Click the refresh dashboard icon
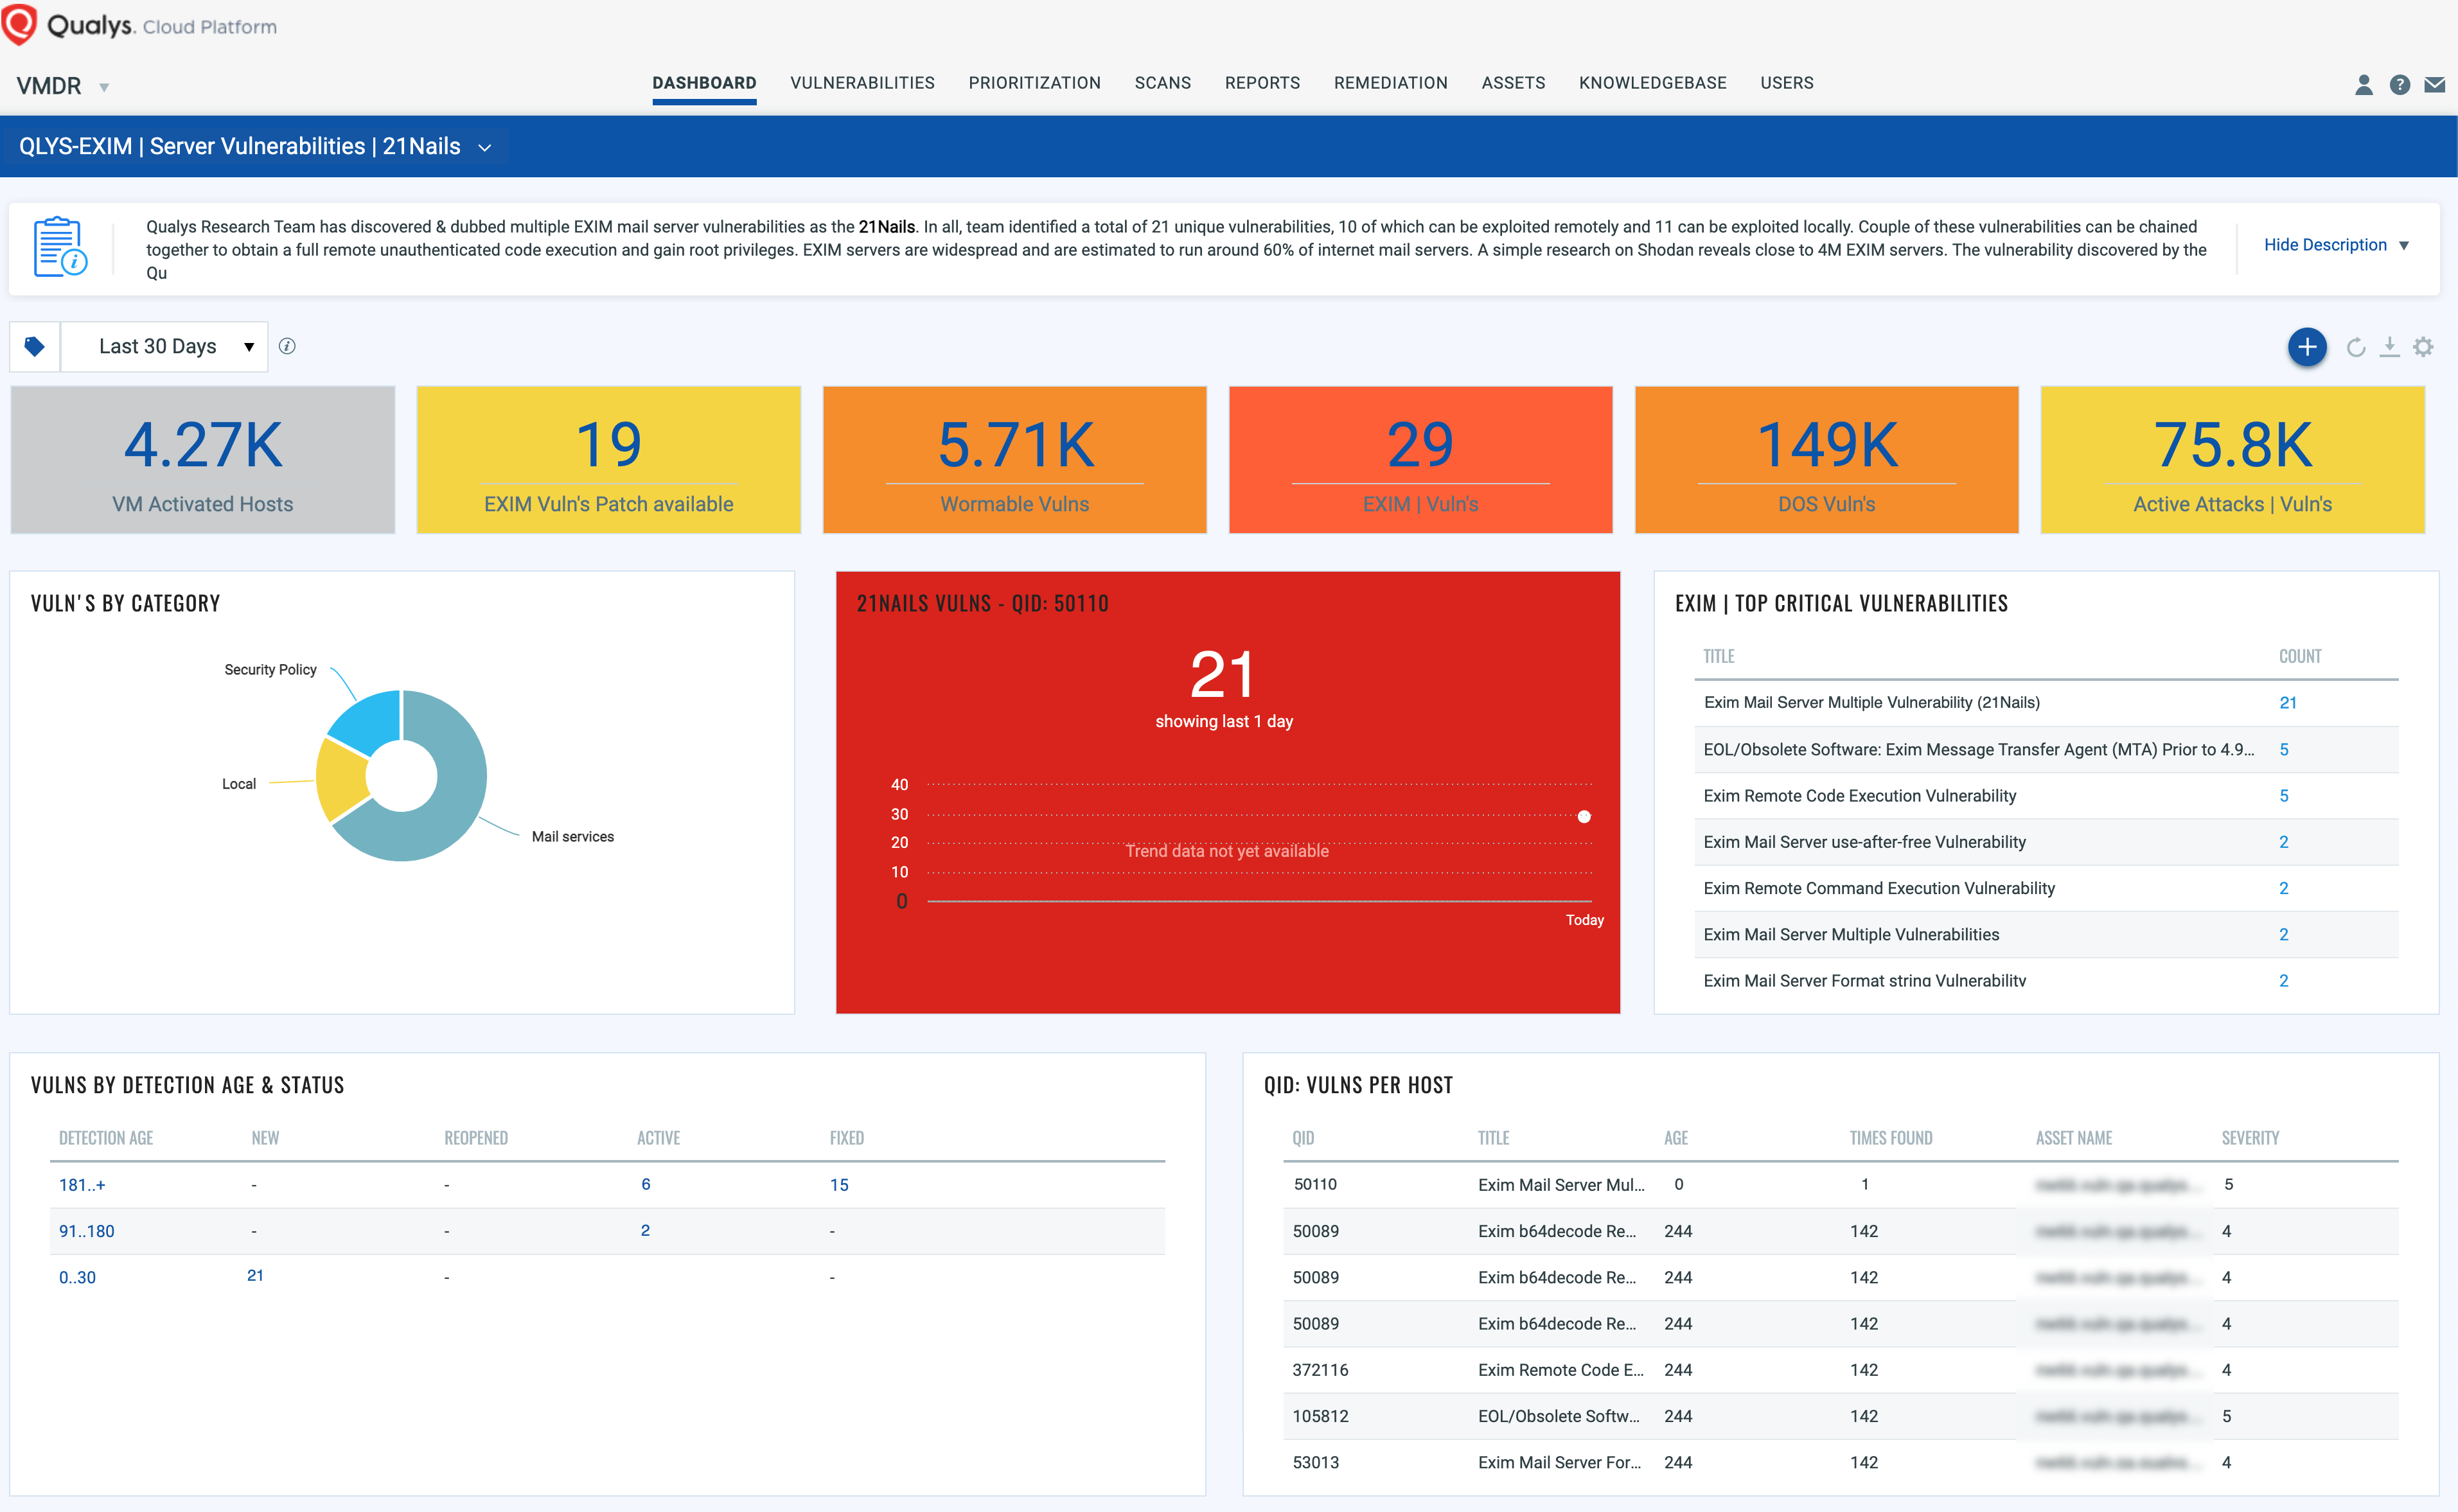 2355,347
